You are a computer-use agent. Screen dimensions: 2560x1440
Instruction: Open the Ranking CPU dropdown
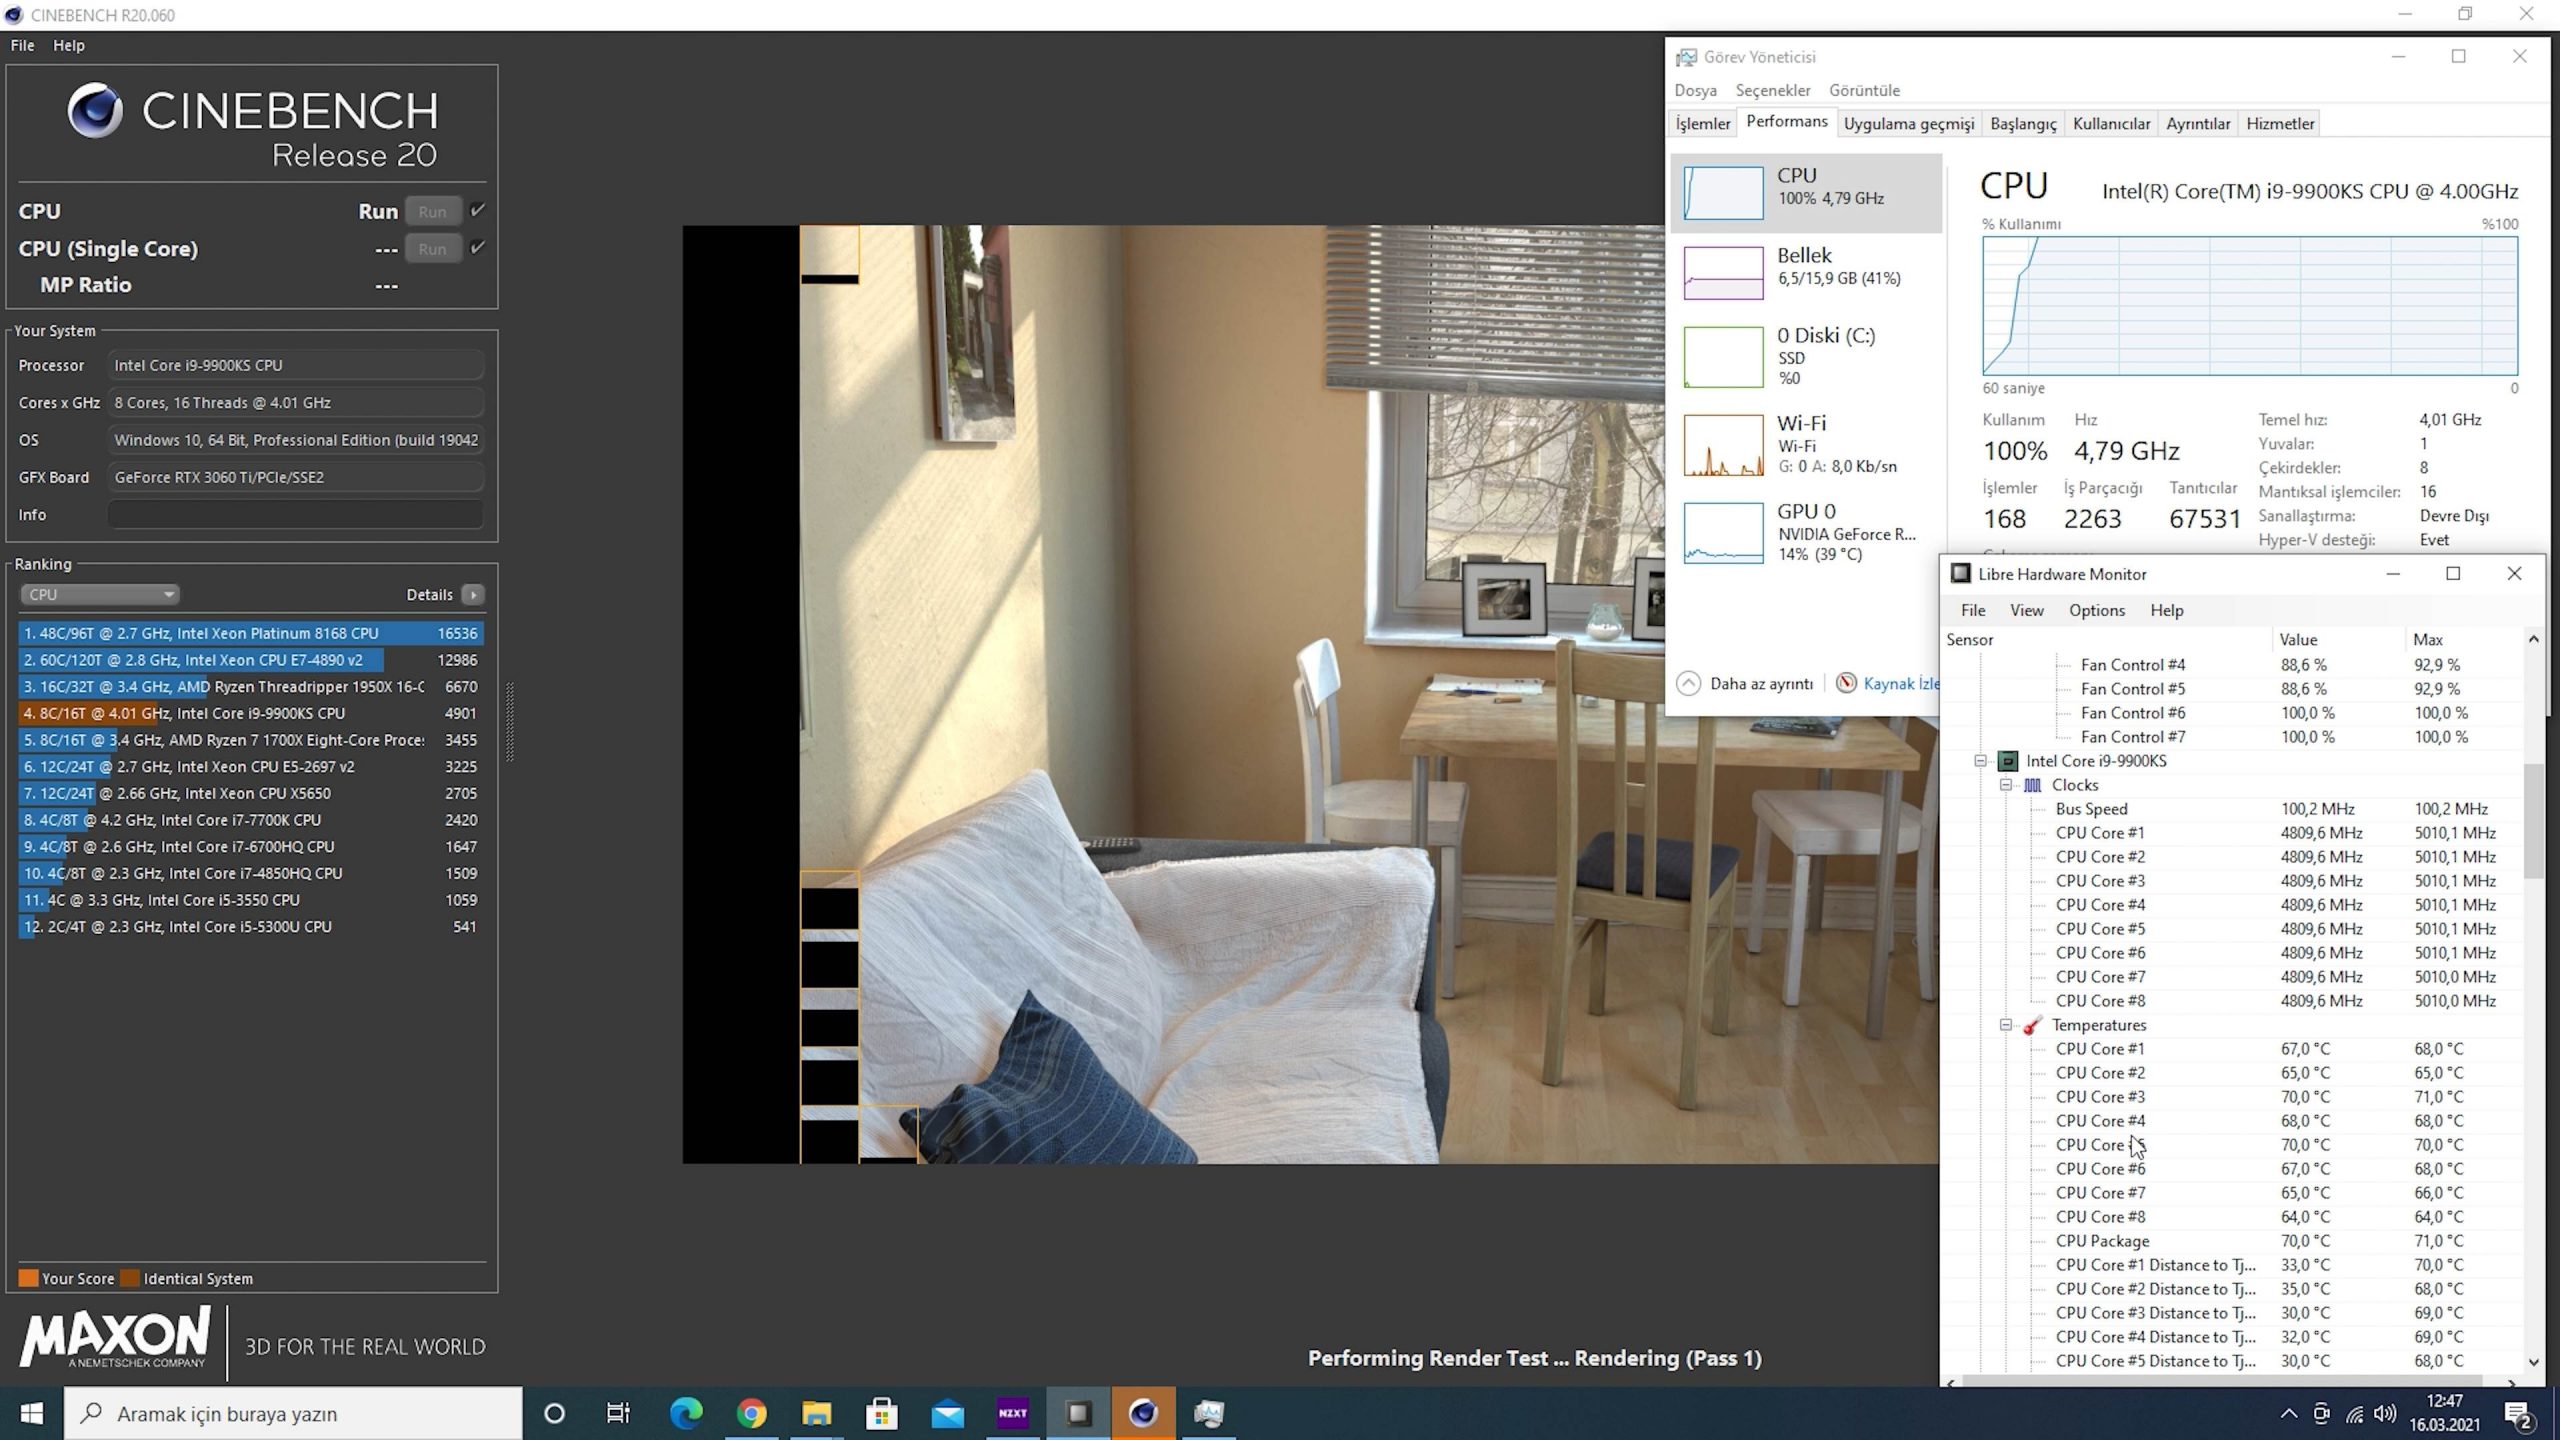pos(99,595)
